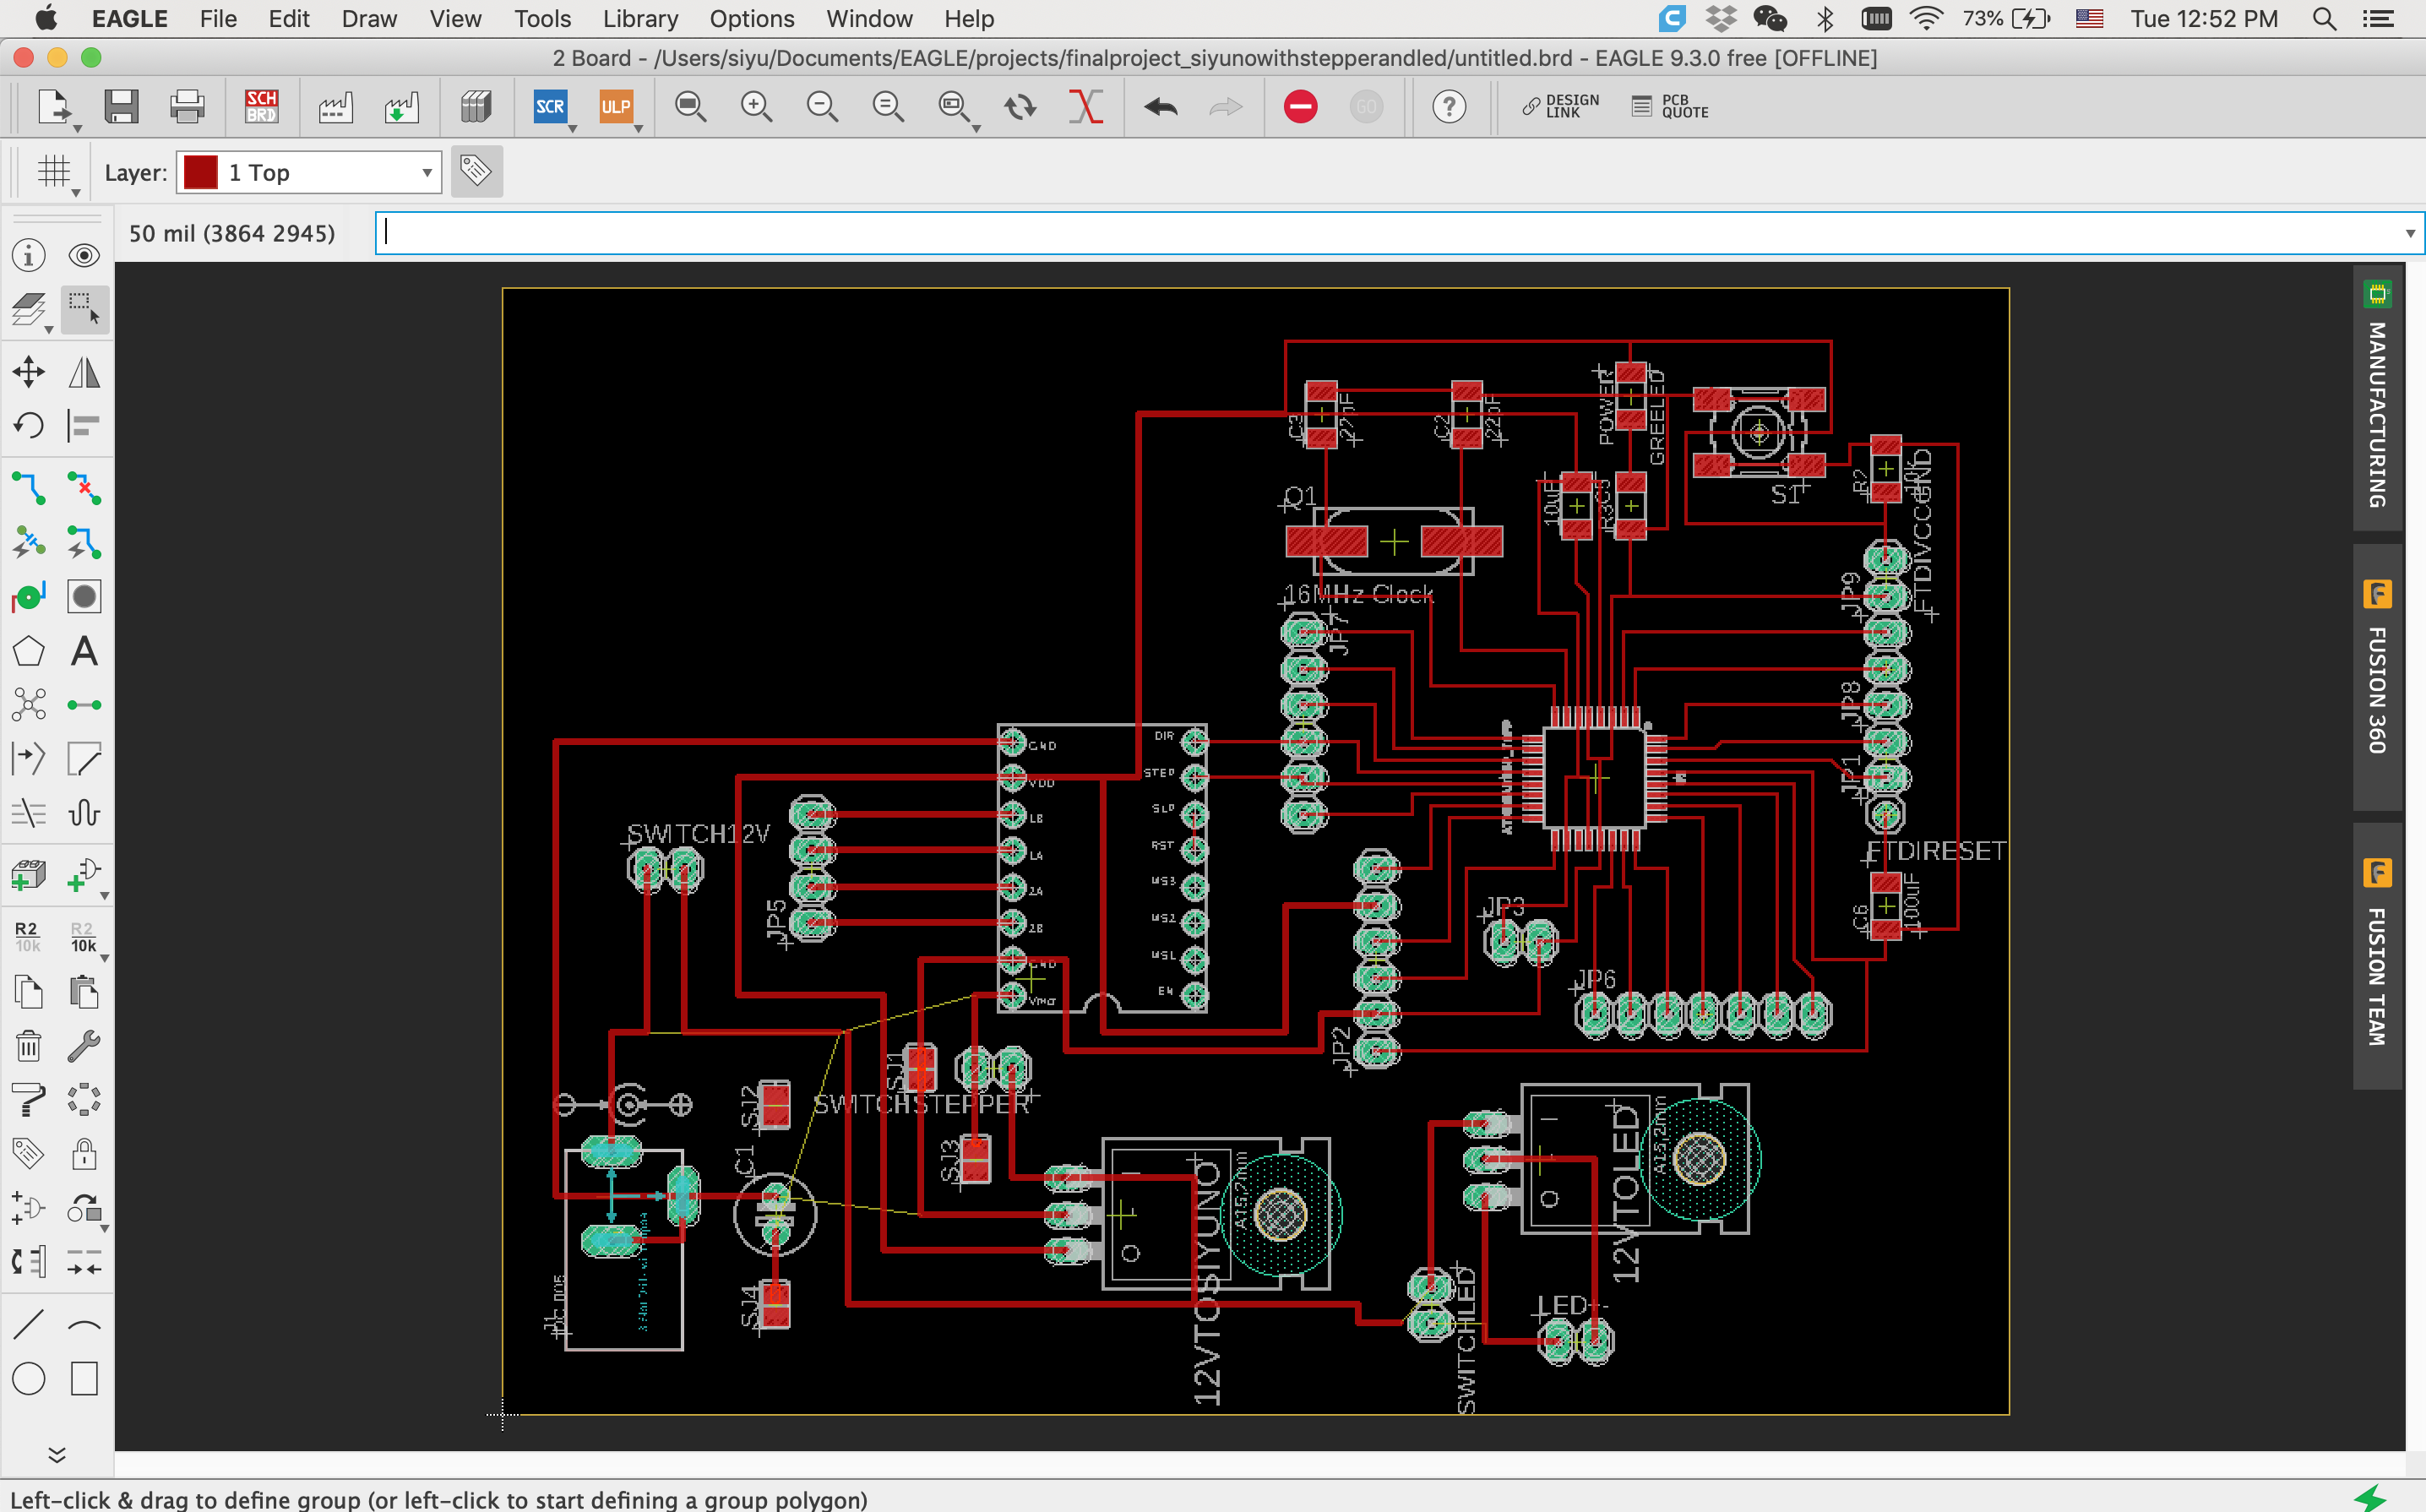Zoom in on the board

[x=756, y=106]
